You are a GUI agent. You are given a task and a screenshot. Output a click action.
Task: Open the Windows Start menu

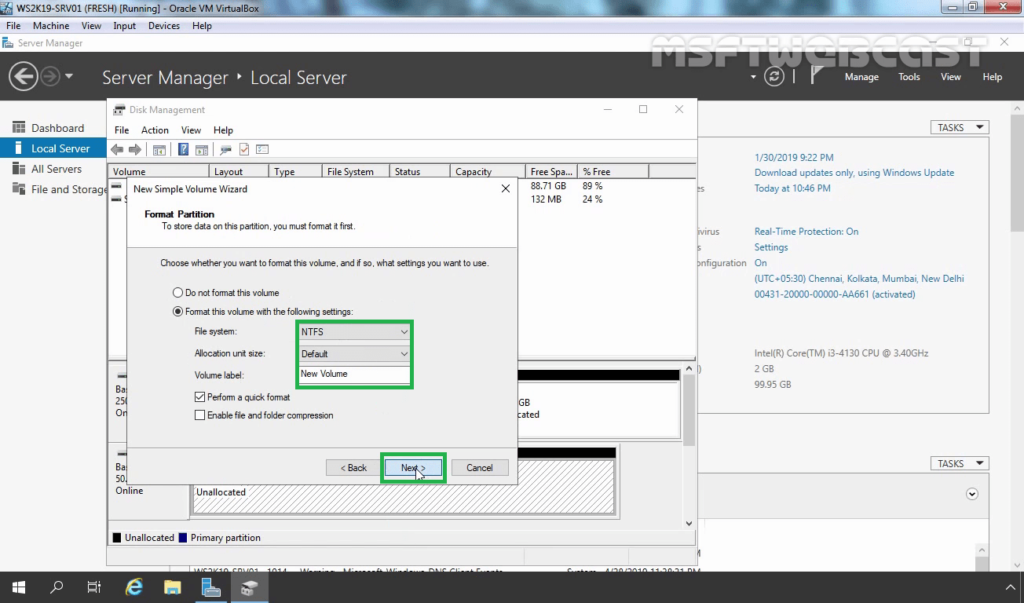tap(18, 587)
